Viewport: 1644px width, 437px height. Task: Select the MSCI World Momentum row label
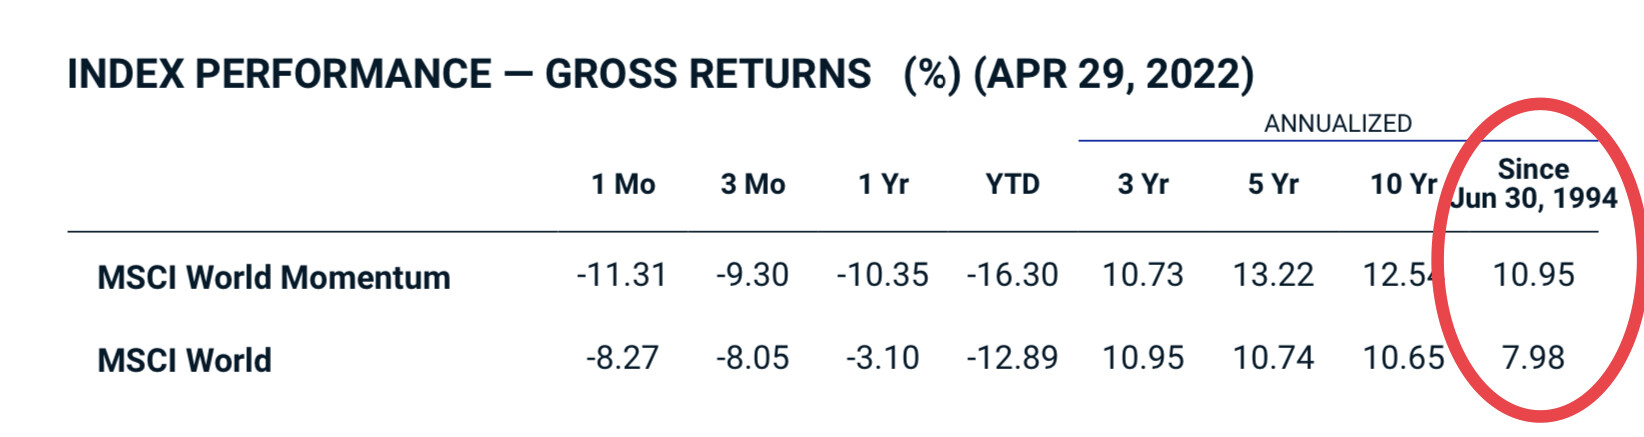[274, 277]
